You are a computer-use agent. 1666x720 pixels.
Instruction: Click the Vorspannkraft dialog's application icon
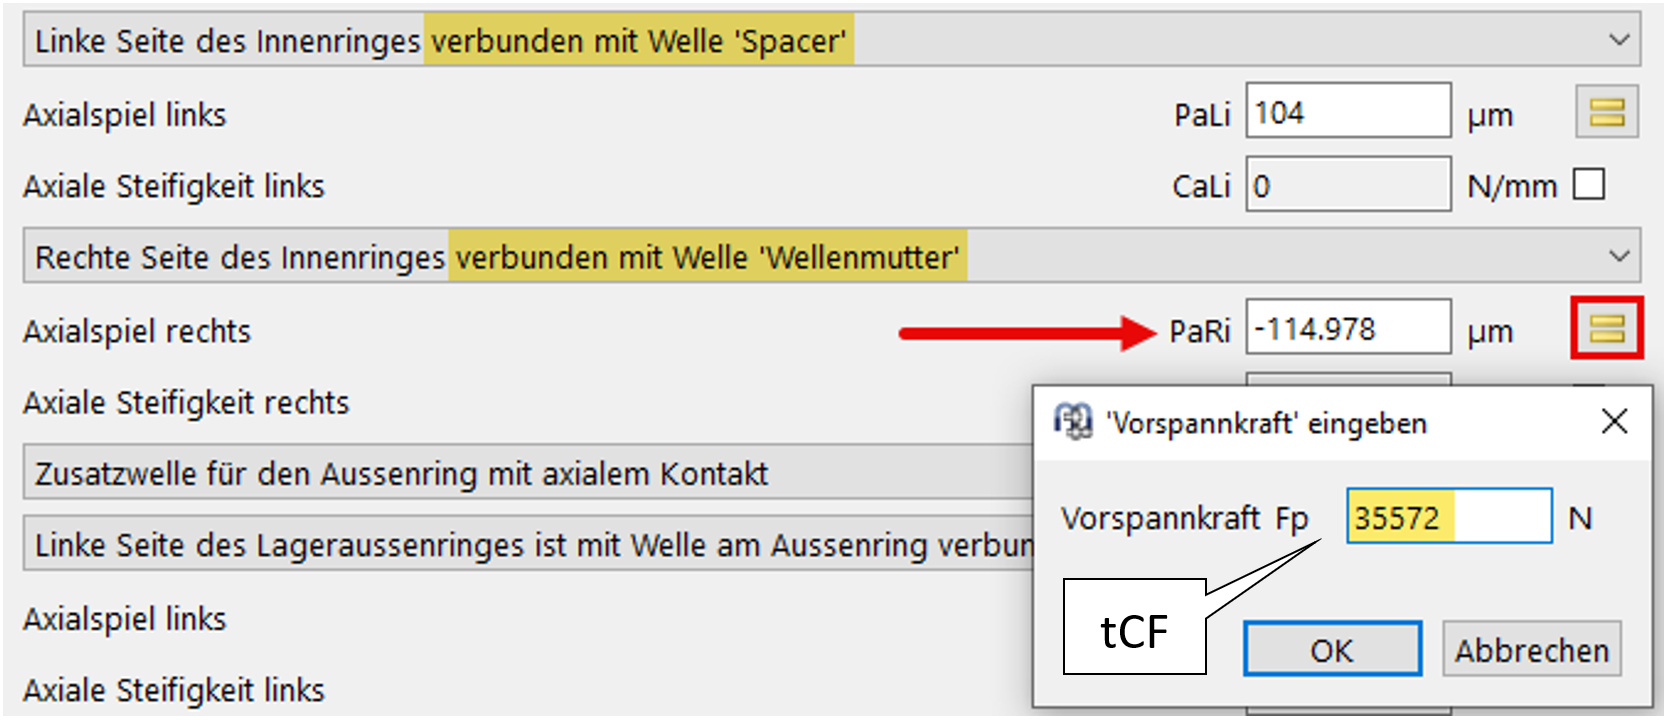pyautogui.click(x=1073, y=422)
